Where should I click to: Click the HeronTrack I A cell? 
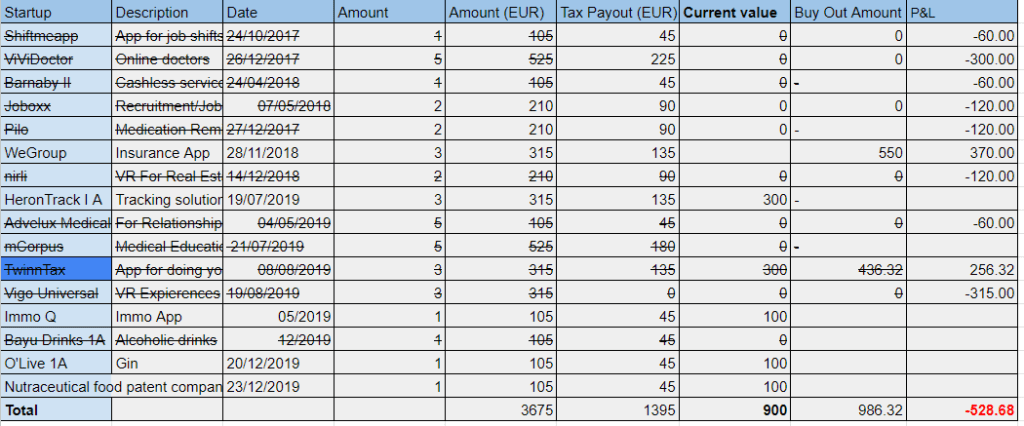pos(56,199)
